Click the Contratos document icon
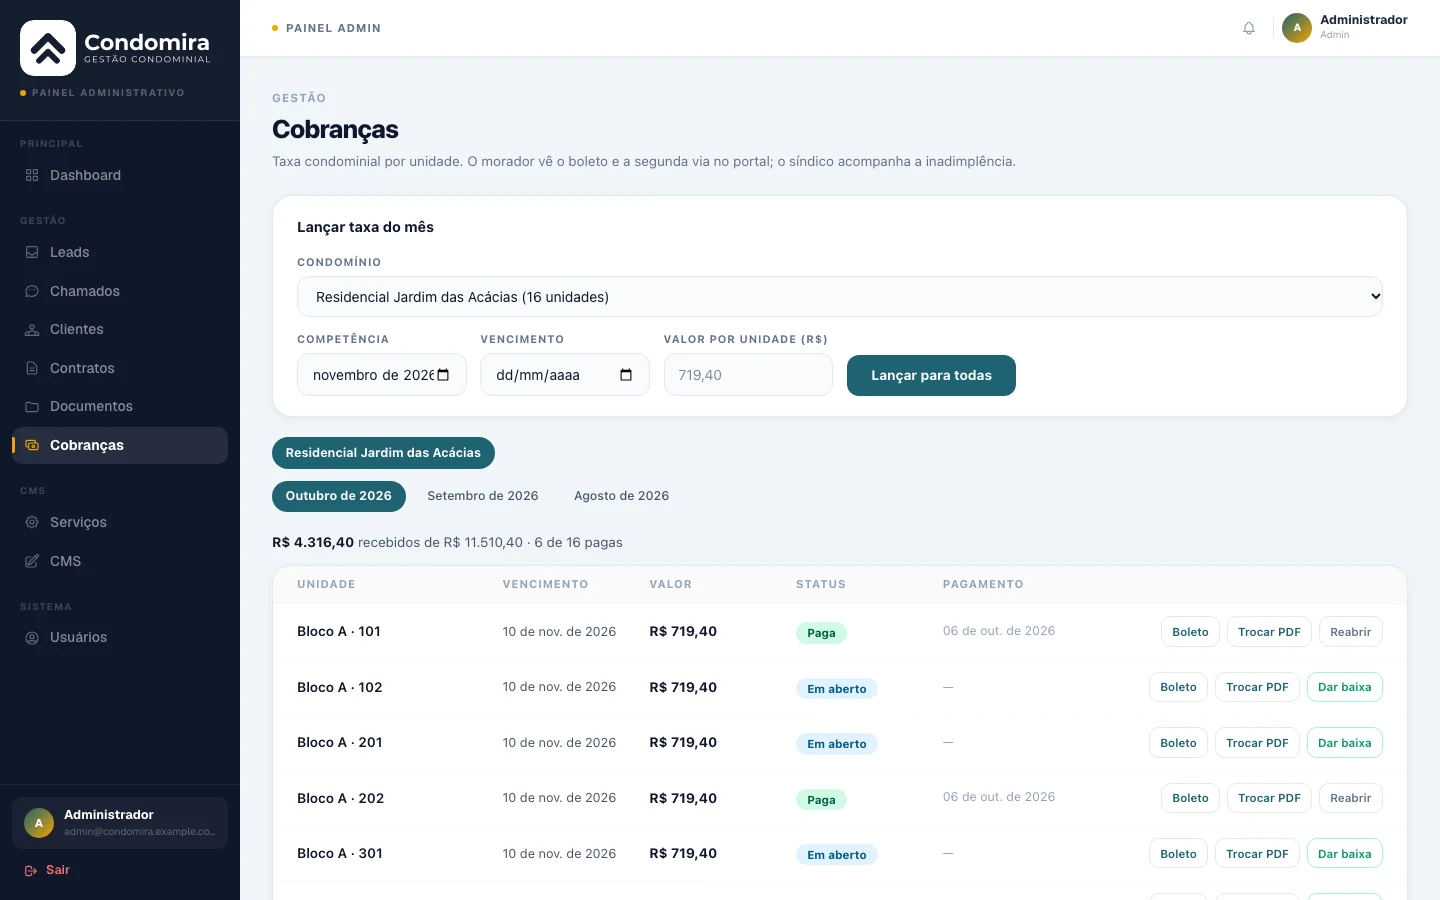This screenshot has height=900, width=1440. pyautogui.click(x=32, y=368)
